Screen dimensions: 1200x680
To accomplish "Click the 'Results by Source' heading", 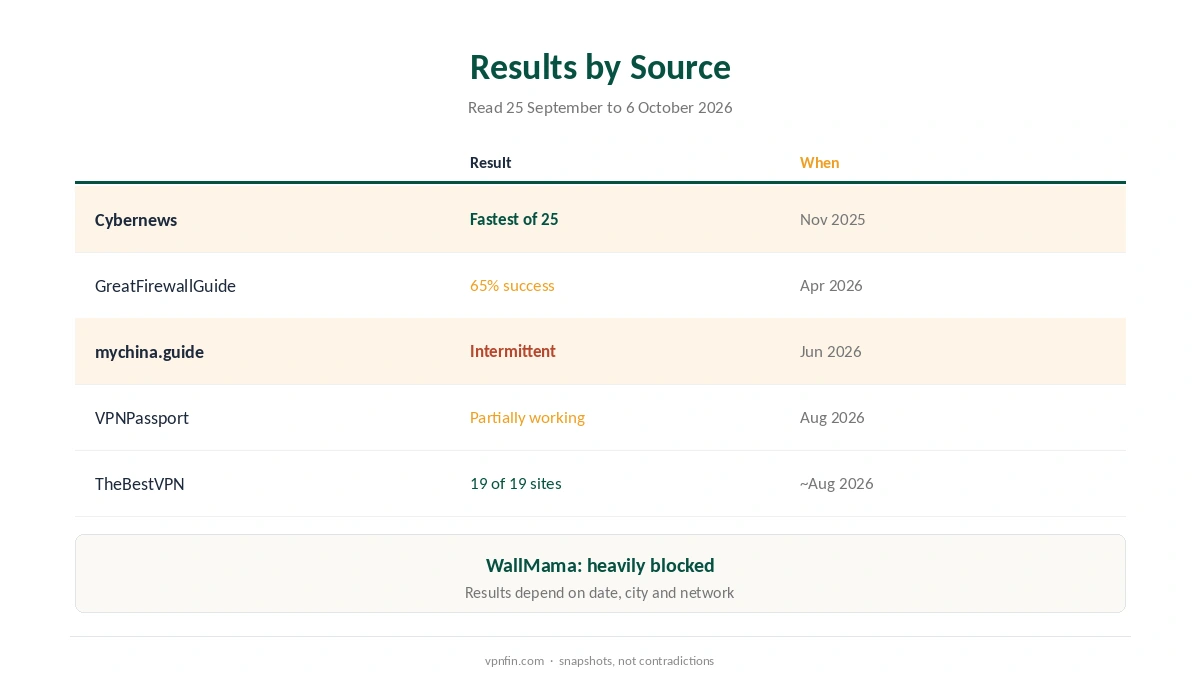I will coord(600,67).
